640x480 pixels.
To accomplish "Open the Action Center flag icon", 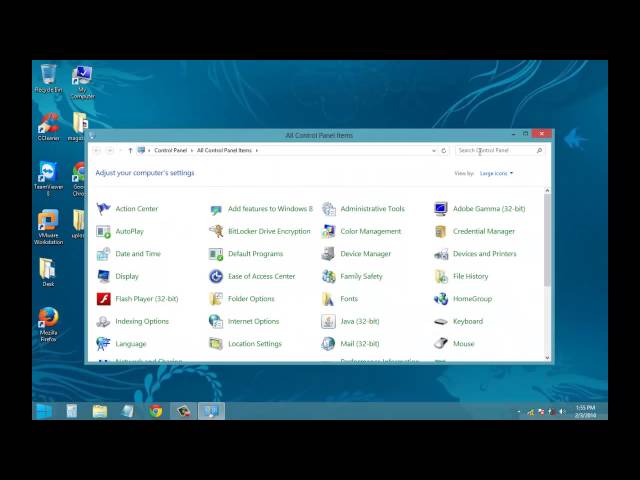I will click(x=103, y=209).
